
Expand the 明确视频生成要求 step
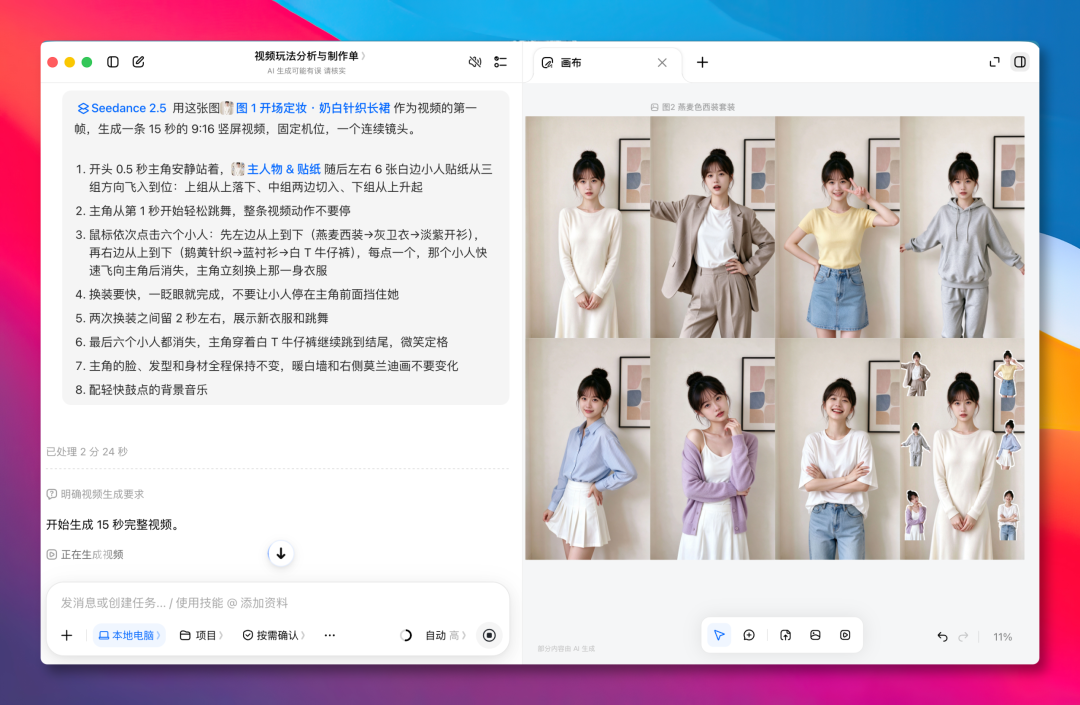(95, 494)
